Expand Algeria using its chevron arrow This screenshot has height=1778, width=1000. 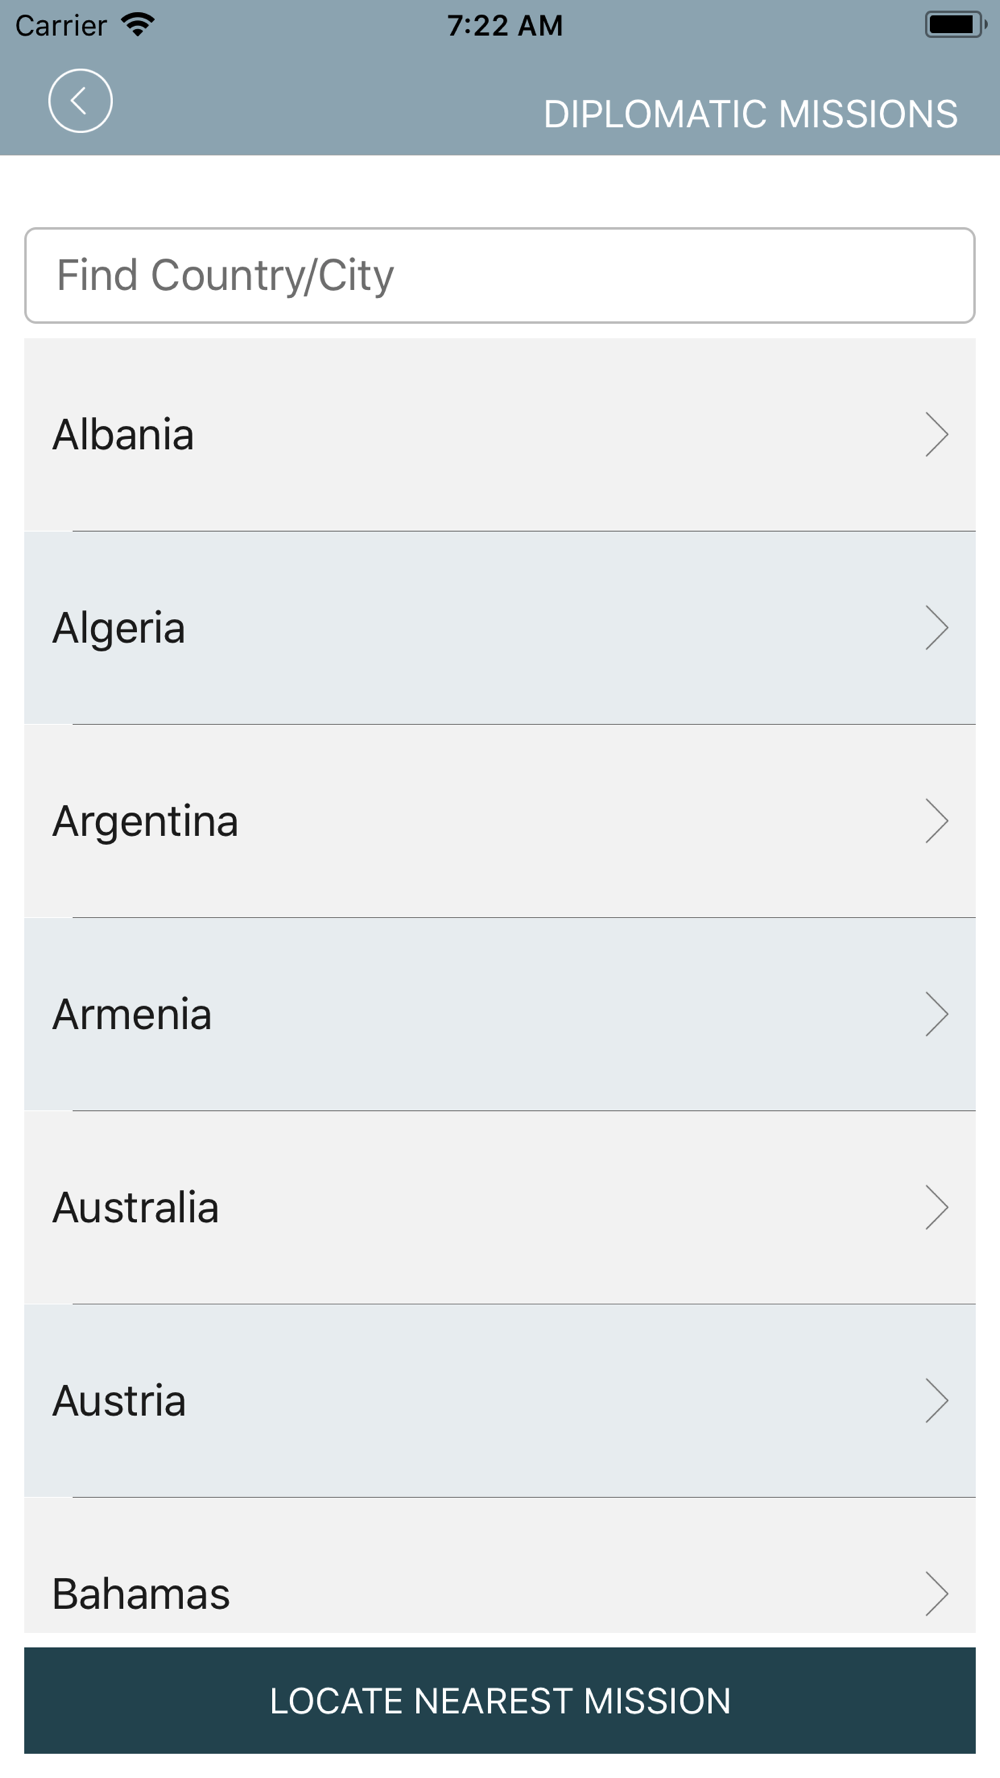(x=936, y=627)
